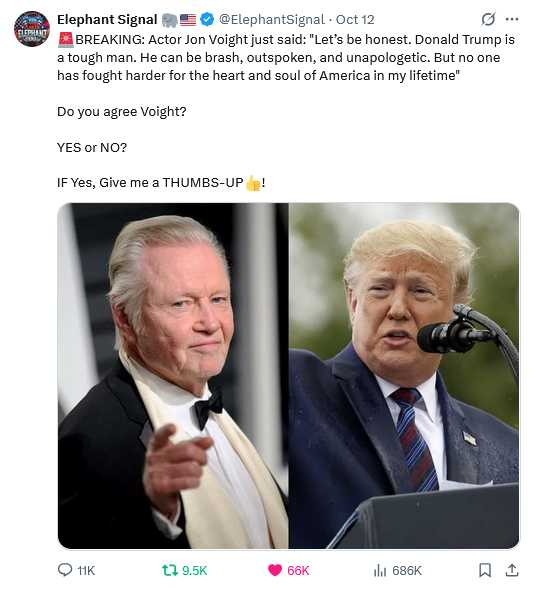Click the 66K likes count
Image resolution: width=535 pixels, height=590 pixels.
click(298, 570)
